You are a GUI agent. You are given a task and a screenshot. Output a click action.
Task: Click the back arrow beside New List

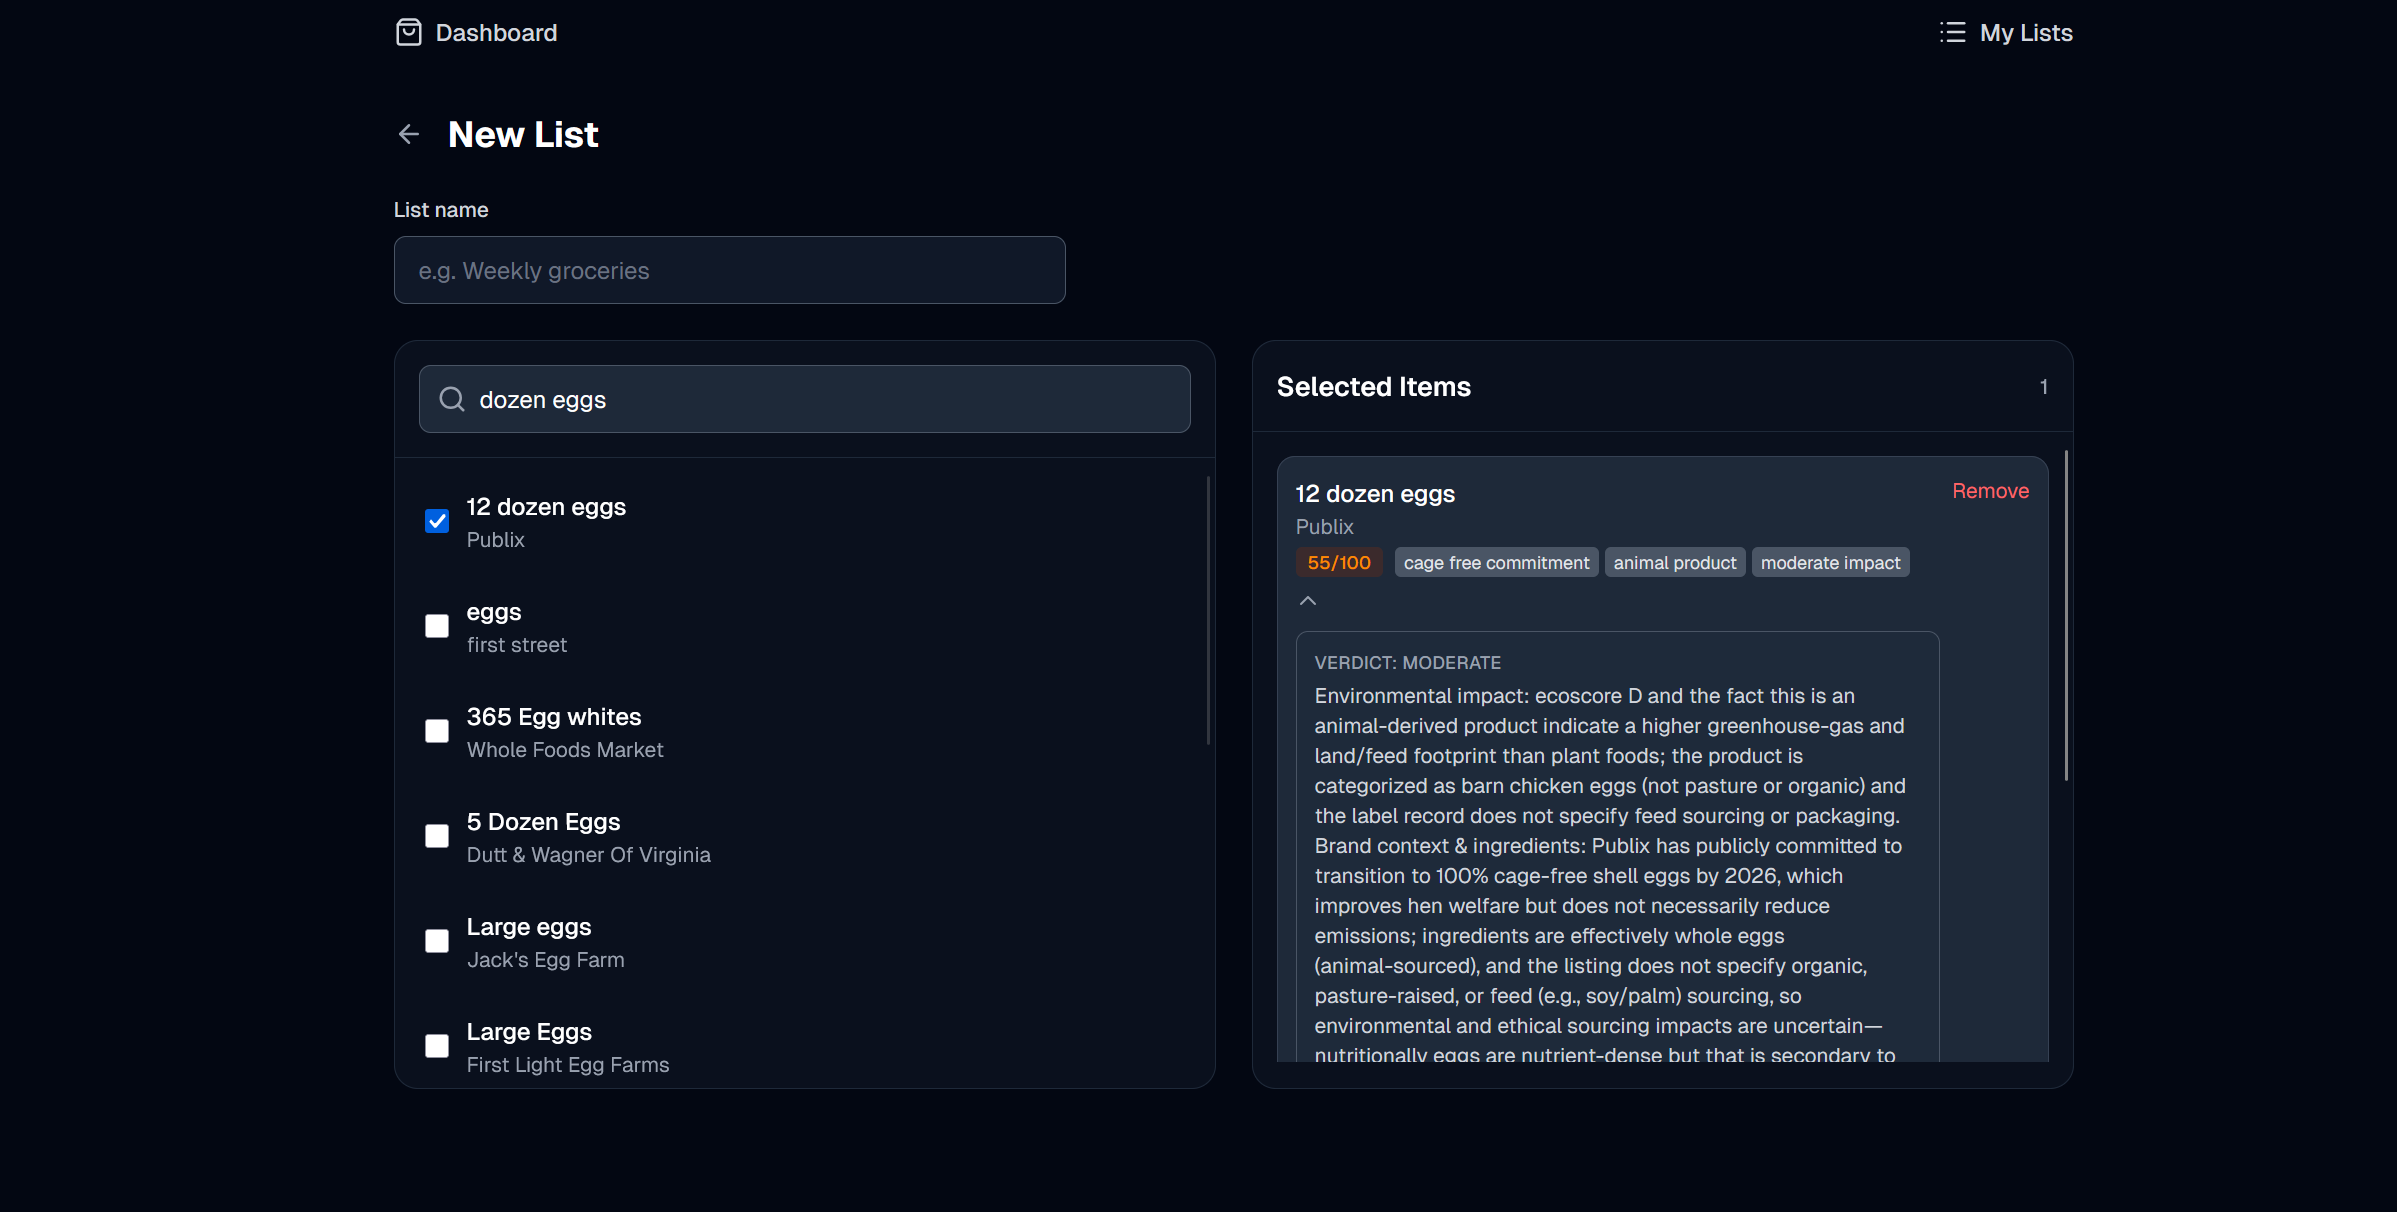click(408, 134)
